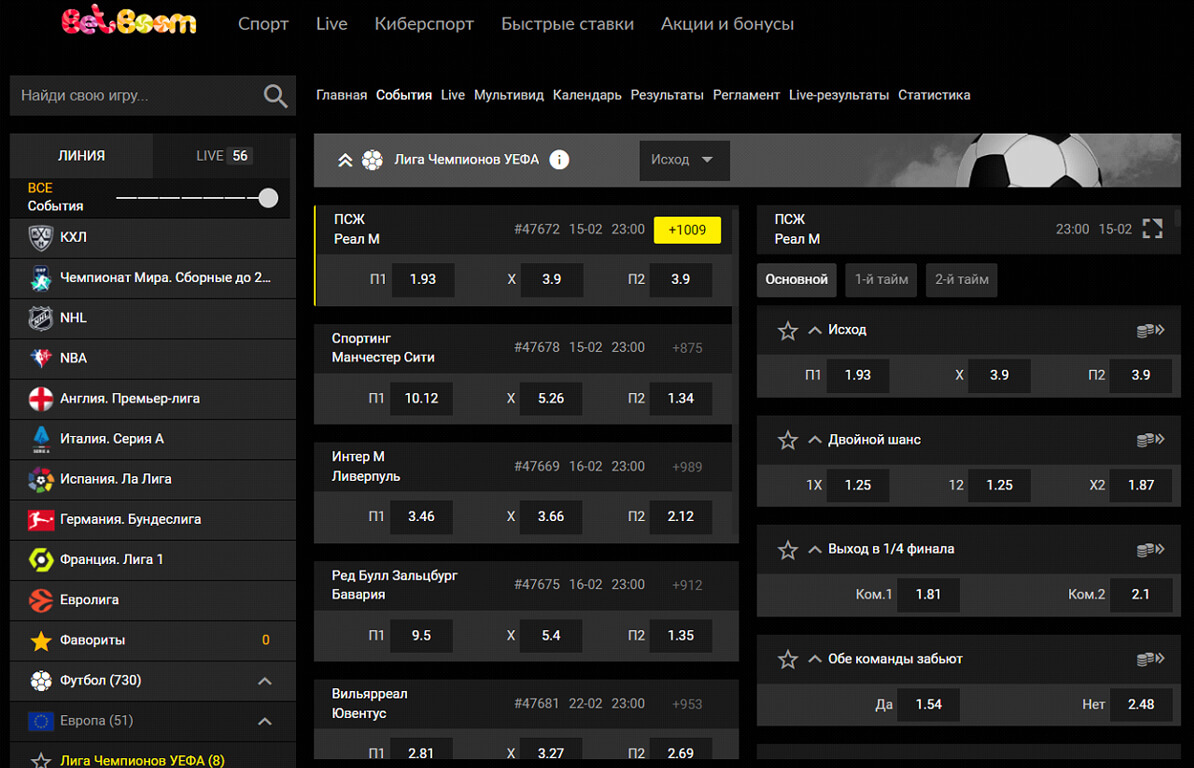The height and width of the screenshot is (768, 1194).
Task: Open the КХЛ league icon
Action: point(40,237)
